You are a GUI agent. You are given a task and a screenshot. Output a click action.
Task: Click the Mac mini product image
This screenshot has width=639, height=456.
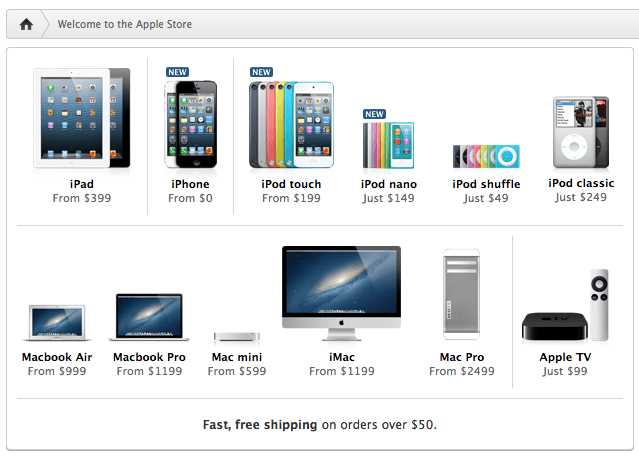click(x=237, y=337)
